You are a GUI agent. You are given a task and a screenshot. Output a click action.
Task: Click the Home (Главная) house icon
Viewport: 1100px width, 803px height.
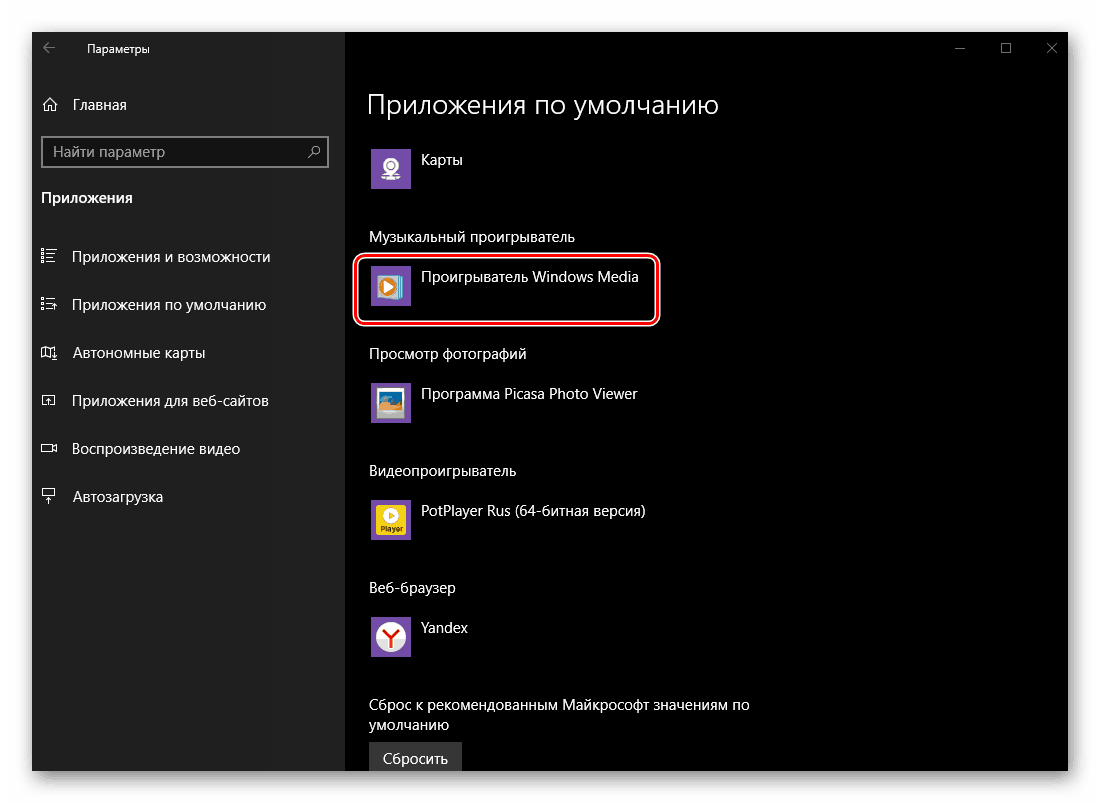coord(49,104)
